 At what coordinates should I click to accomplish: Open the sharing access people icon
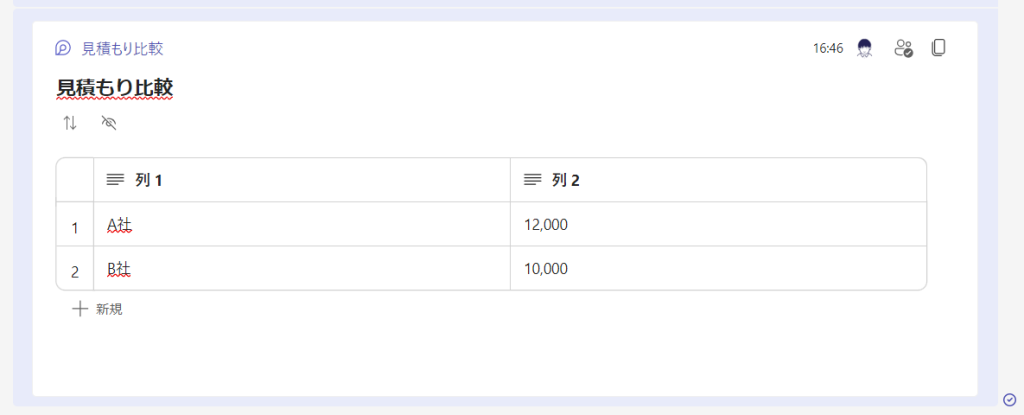[904, 48]
